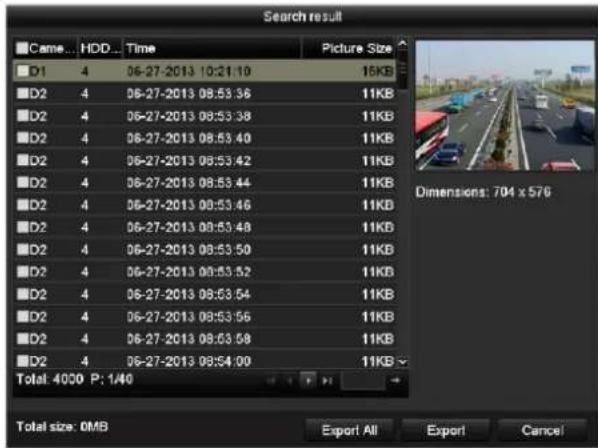Click the Total: 4000 P: 1/40 text
The image size is (598, 448).
[x=75, y=379]
